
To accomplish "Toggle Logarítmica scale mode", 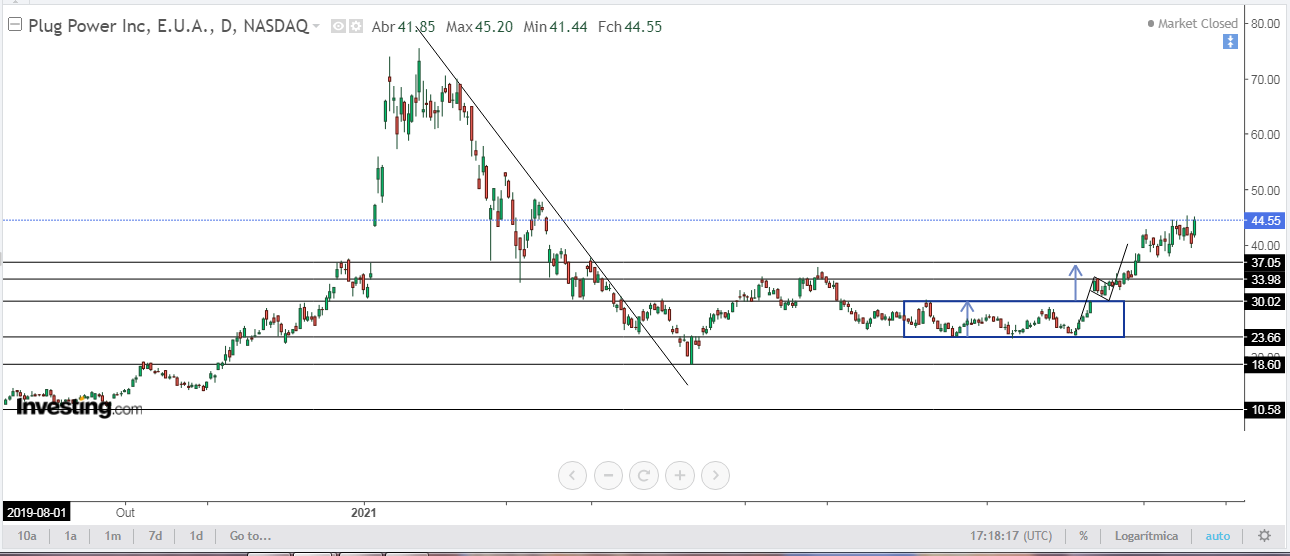I will point(1146,536).
